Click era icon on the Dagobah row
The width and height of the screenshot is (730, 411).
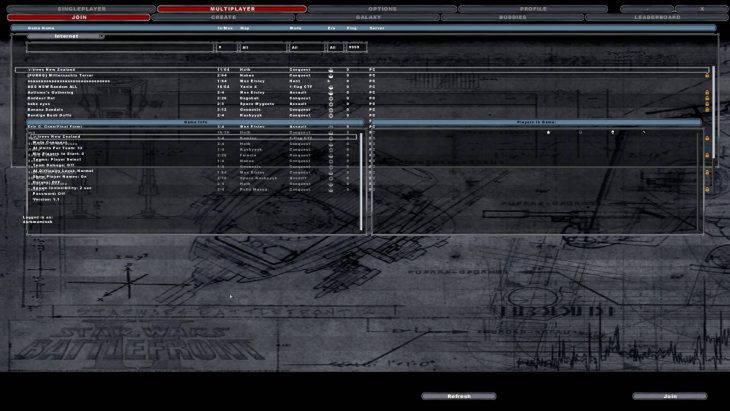331,98
